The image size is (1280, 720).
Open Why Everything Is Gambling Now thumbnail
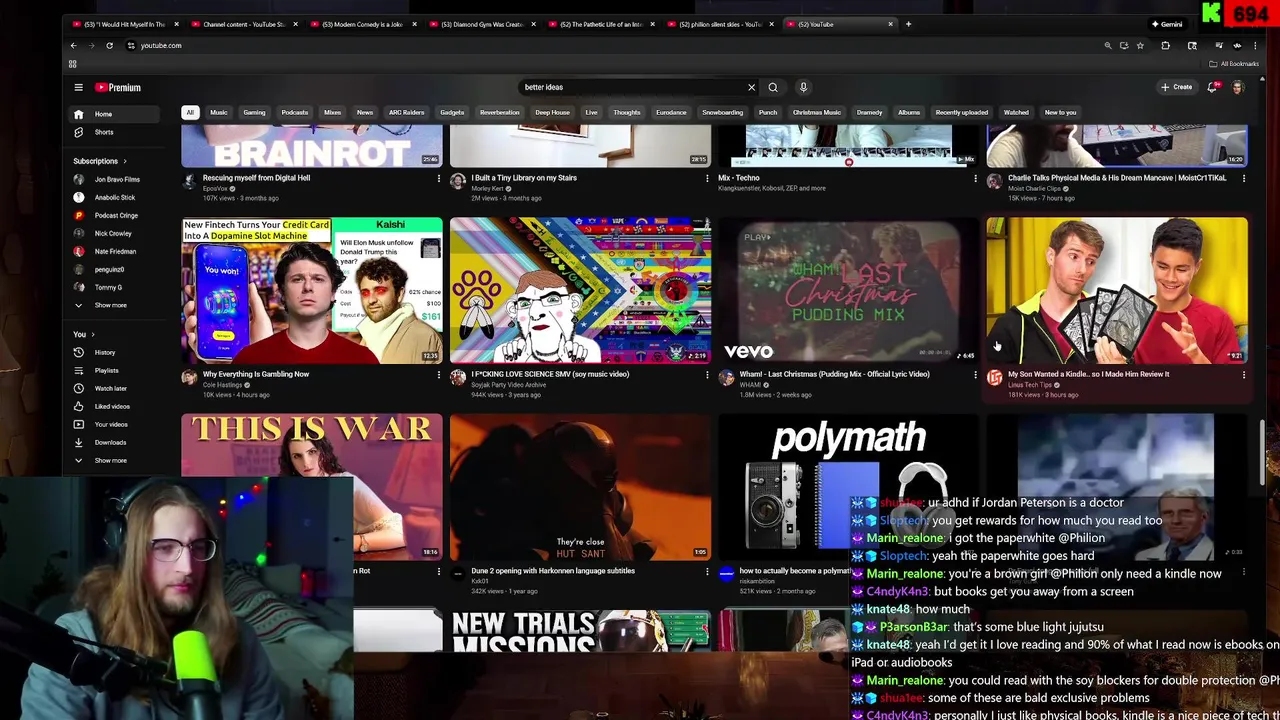[x=312, y=290]
